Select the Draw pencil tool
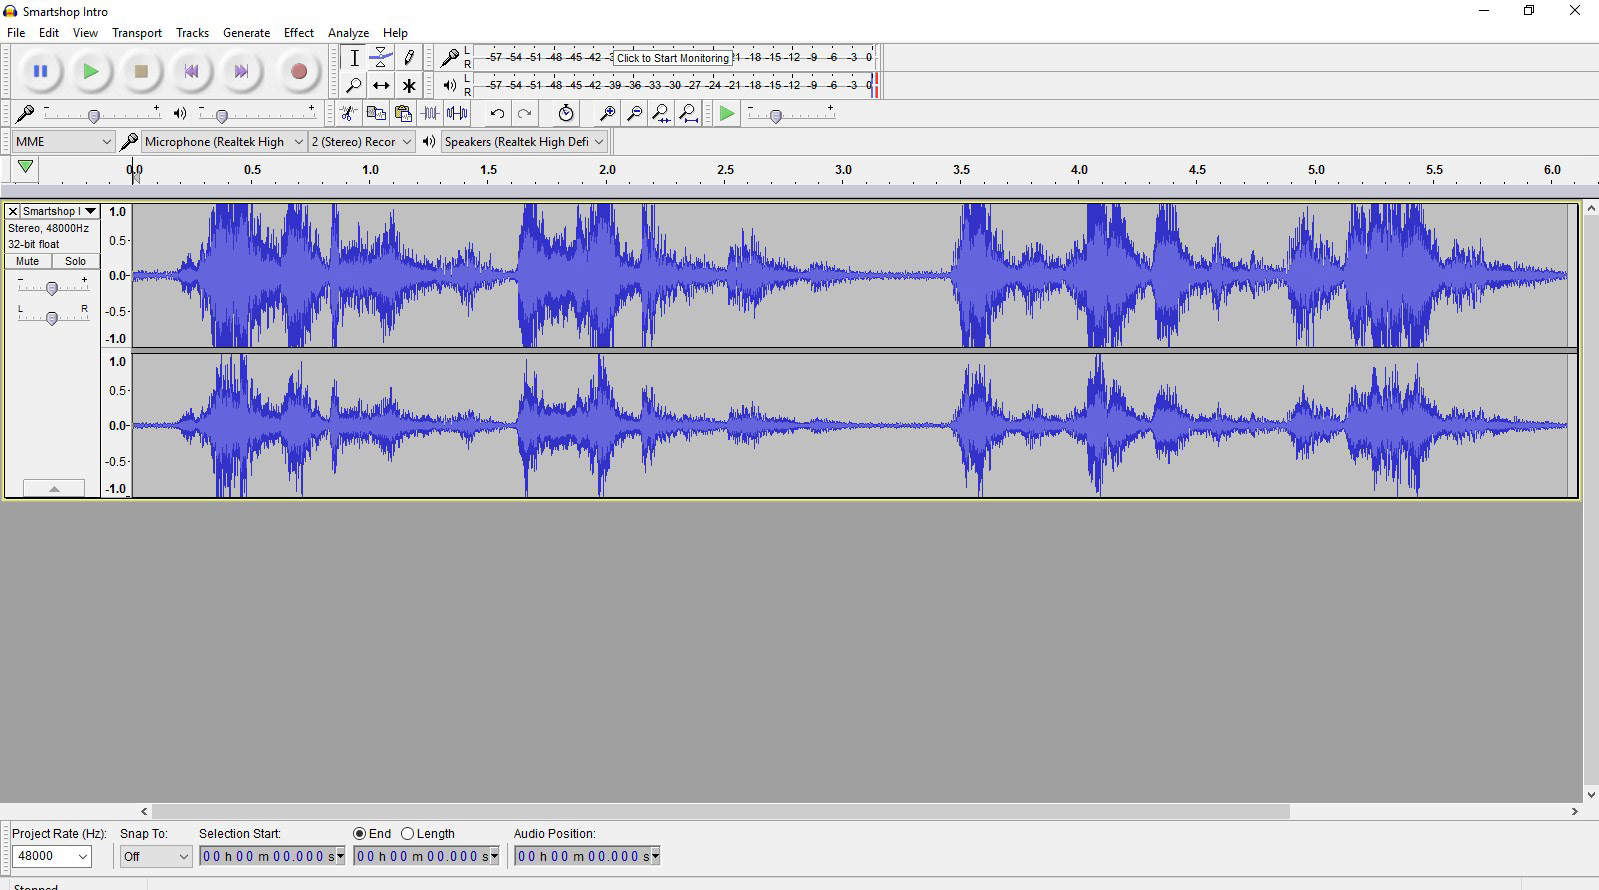This screenshot has width=1599, height=890. (408, 57)
